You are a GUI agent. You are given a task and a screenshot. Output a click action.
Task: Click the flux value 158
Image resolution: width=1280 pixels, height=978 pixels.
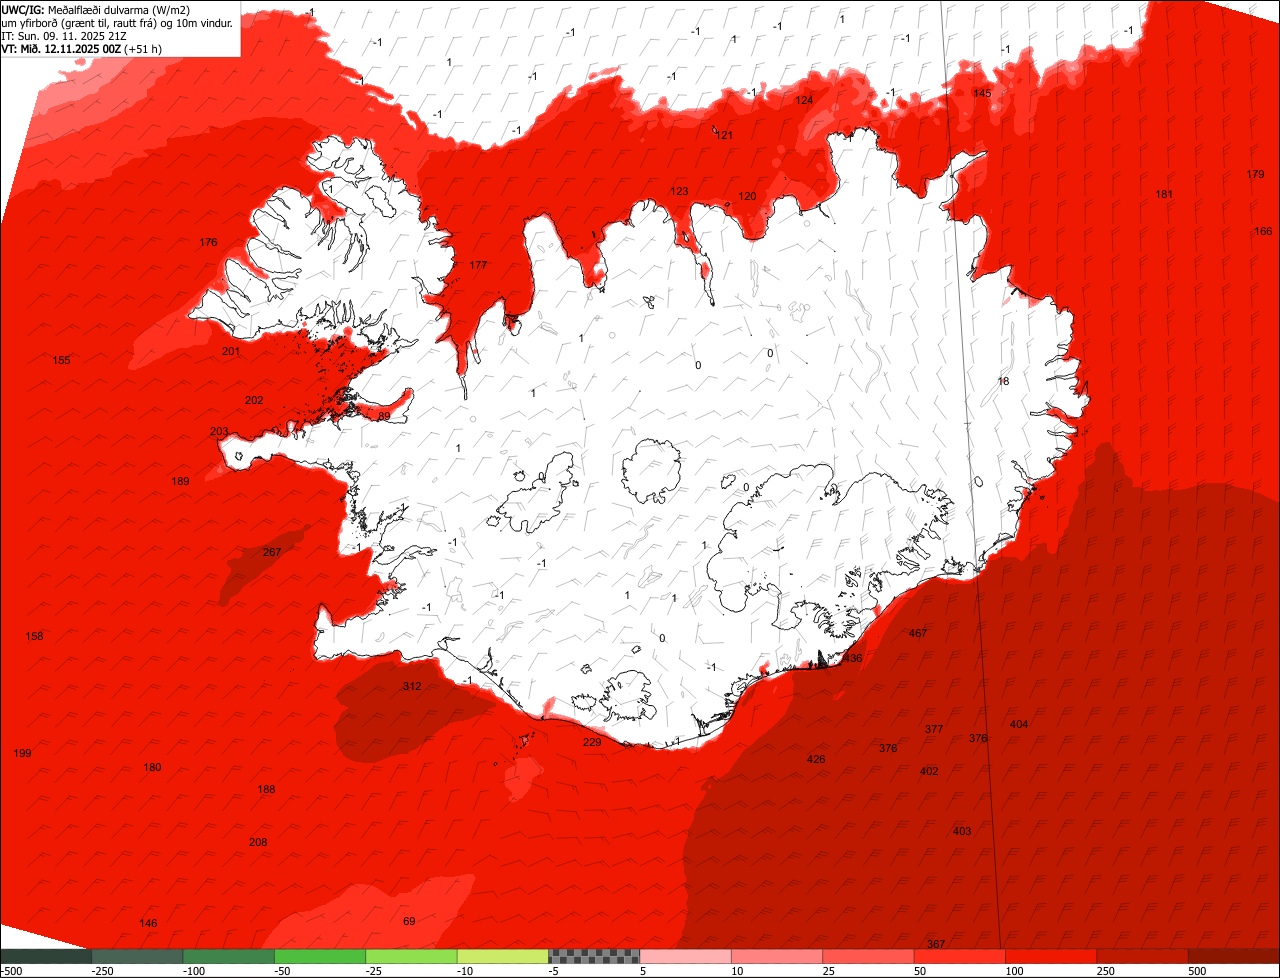tap(34, 636)
